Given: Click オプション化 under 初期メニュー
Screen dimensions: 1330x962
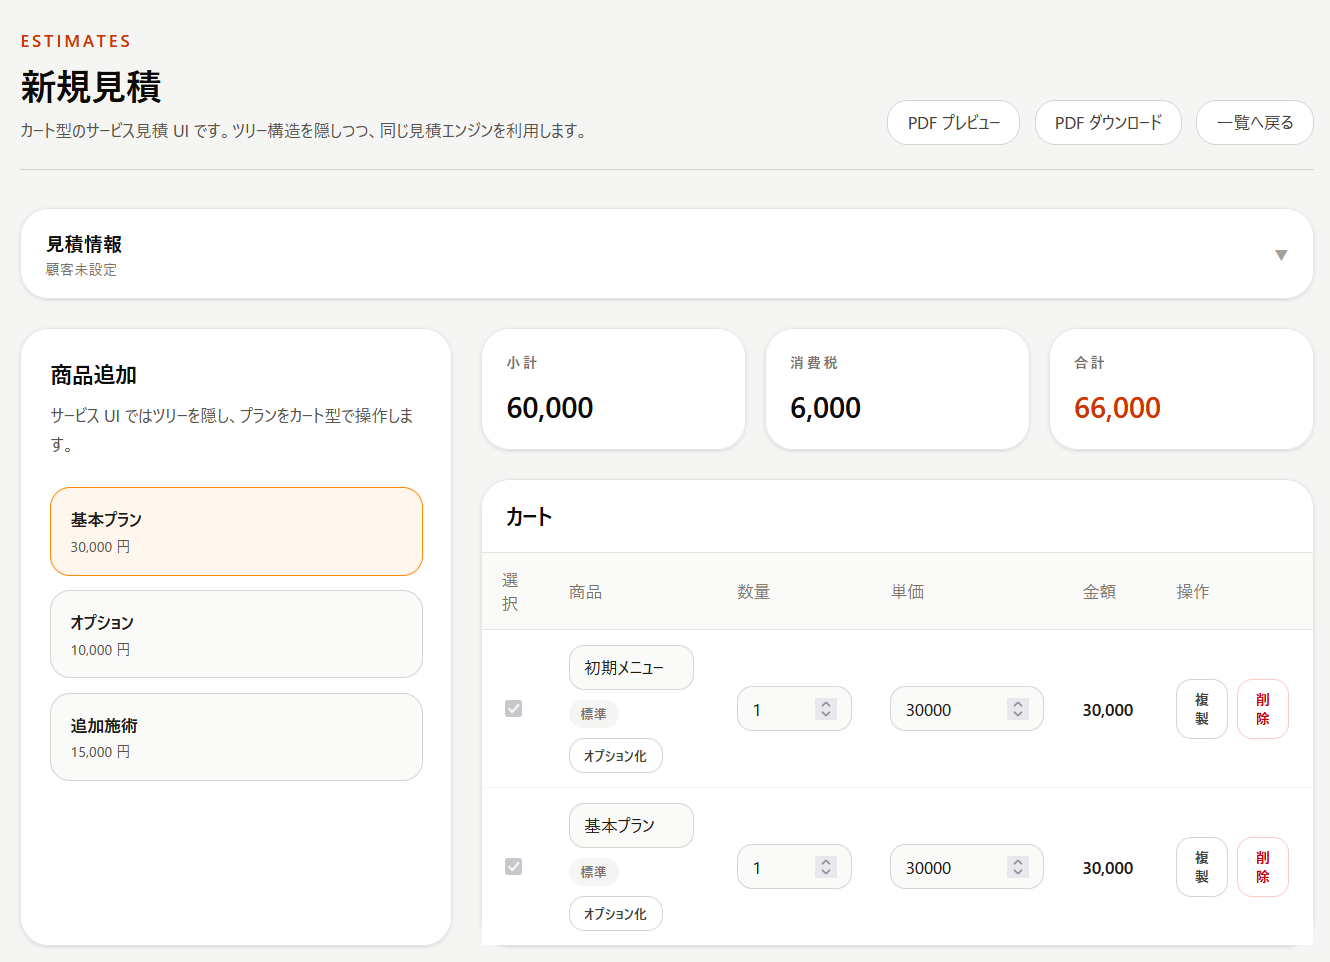Looking at the screenshot, I should (x=616, y=755).
